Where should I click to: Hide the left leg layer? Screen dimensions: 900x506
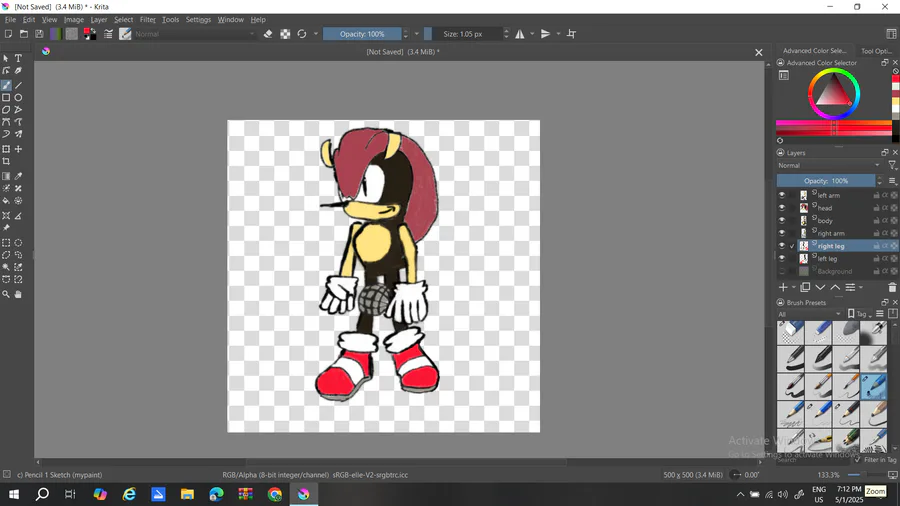click(782, 258)
